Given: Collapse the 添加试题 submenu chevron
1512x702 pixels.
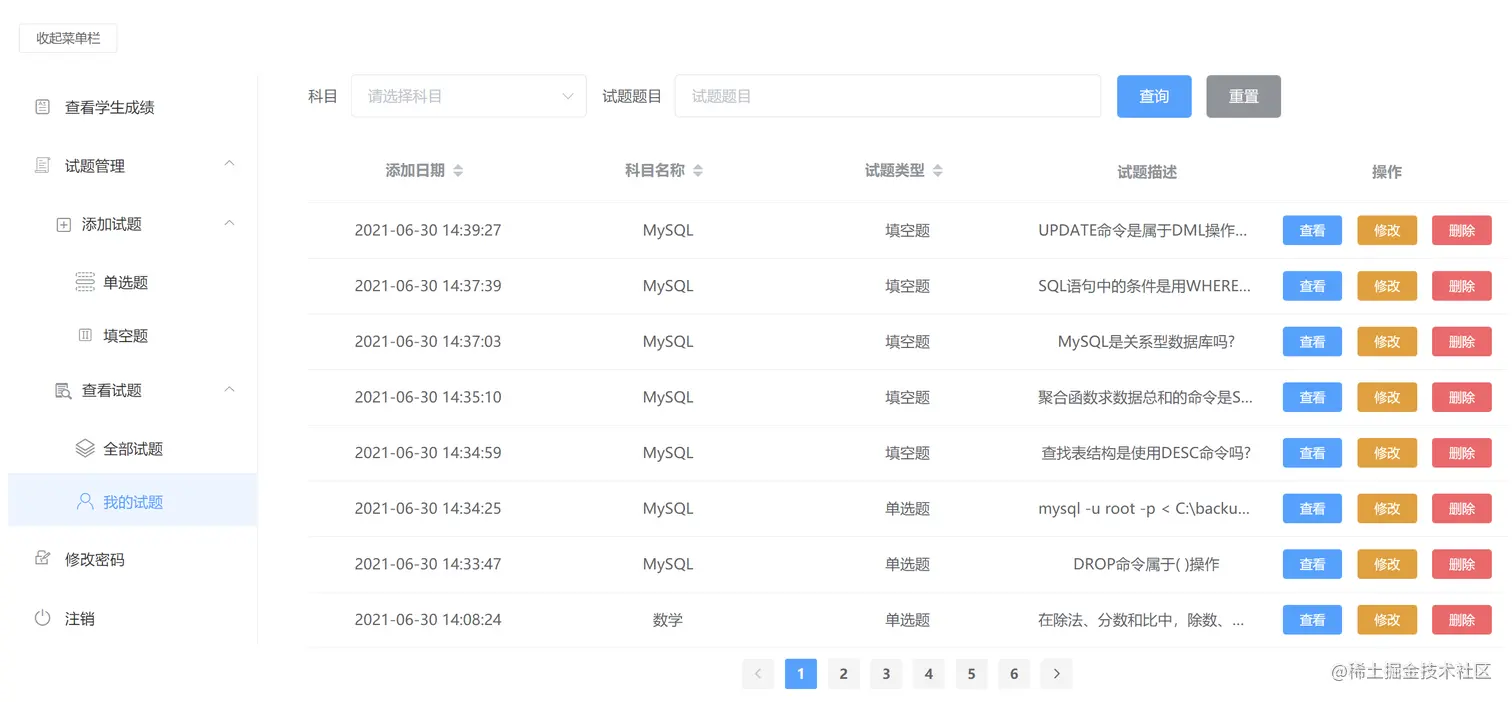Looking at the screenshot, I should 229,222.
